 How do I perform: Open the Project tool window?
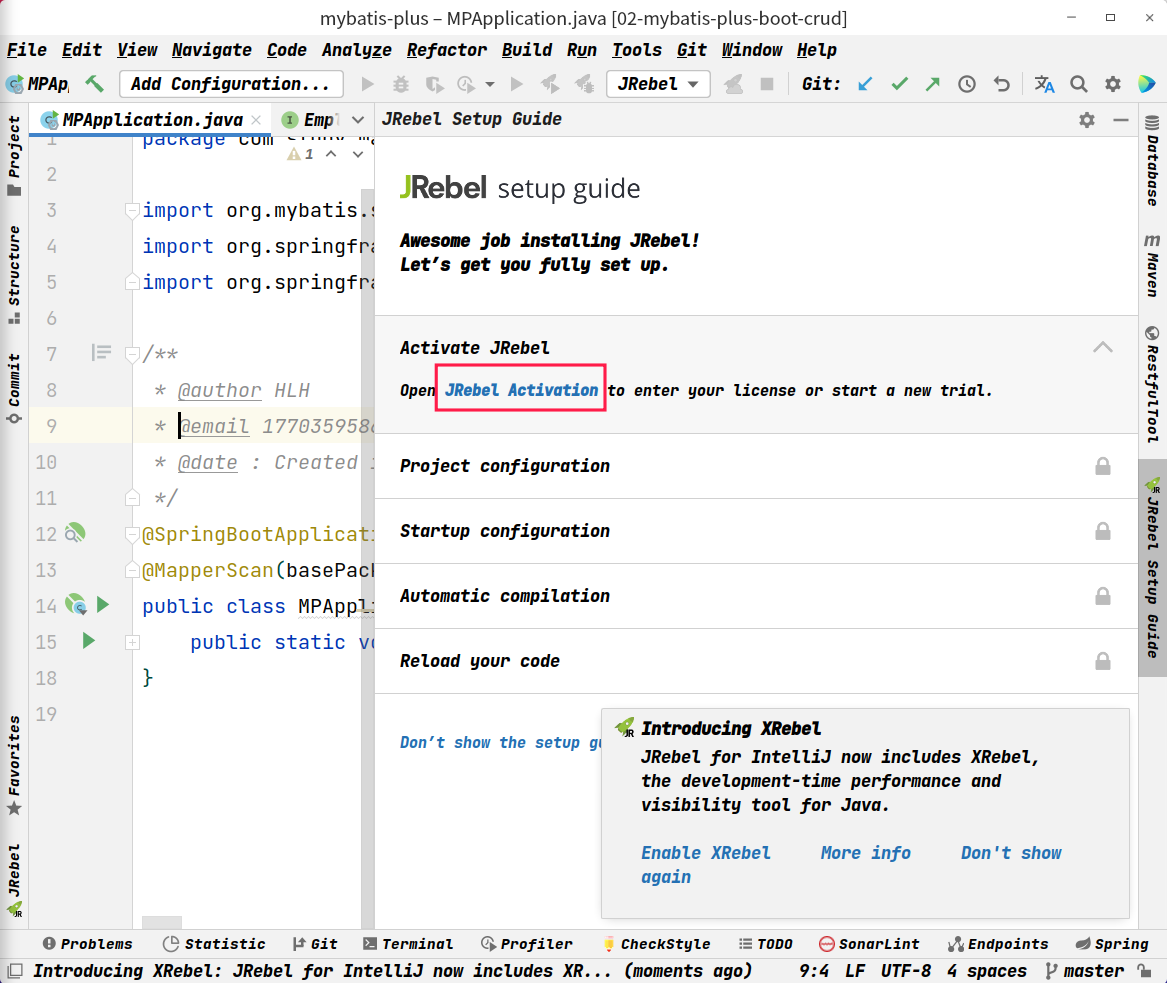pos(14,156)
